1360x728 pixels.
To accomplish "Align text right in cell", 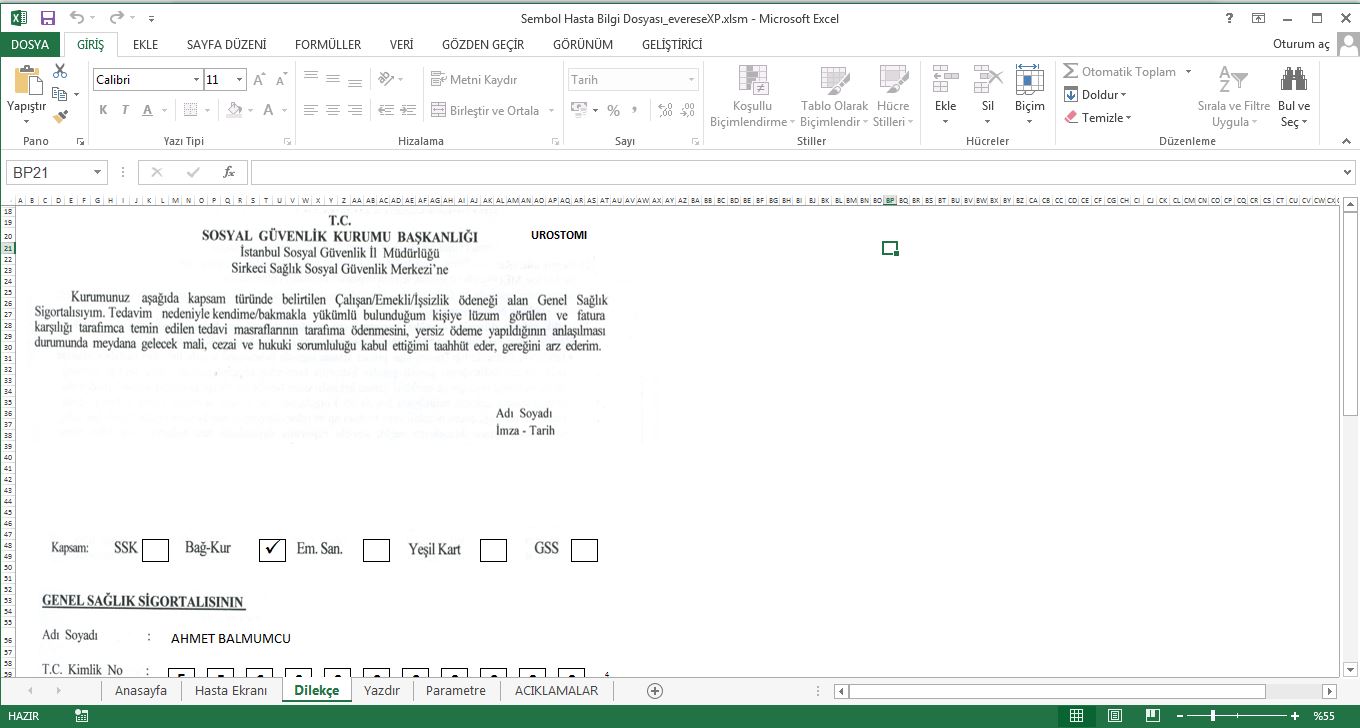I will (x=355, y=110).
